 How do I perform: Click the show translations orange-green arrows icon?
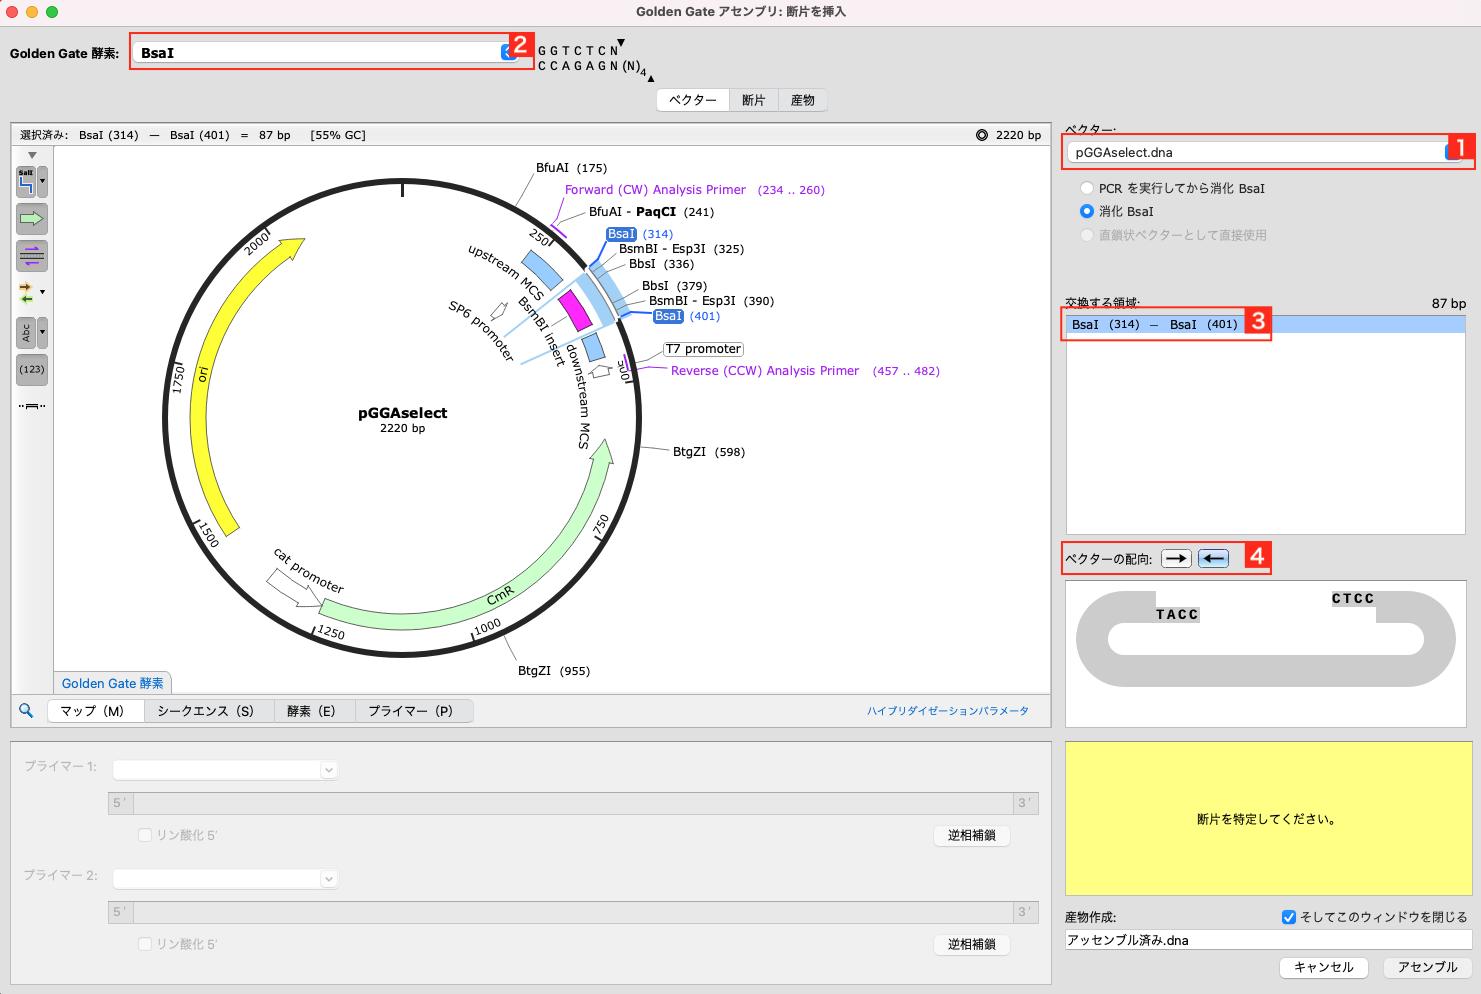point(27,293)
